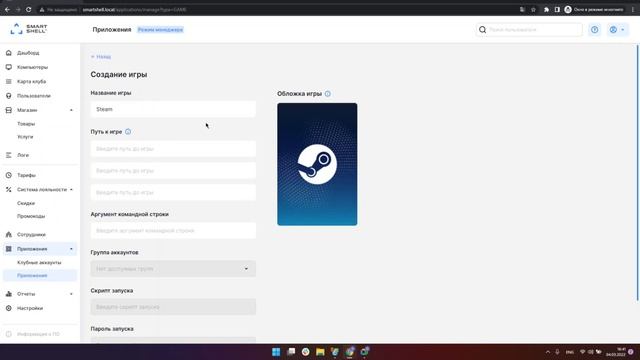Open the Store (Магазин) menu item
The image size is (640, 360).
[27, 110]
